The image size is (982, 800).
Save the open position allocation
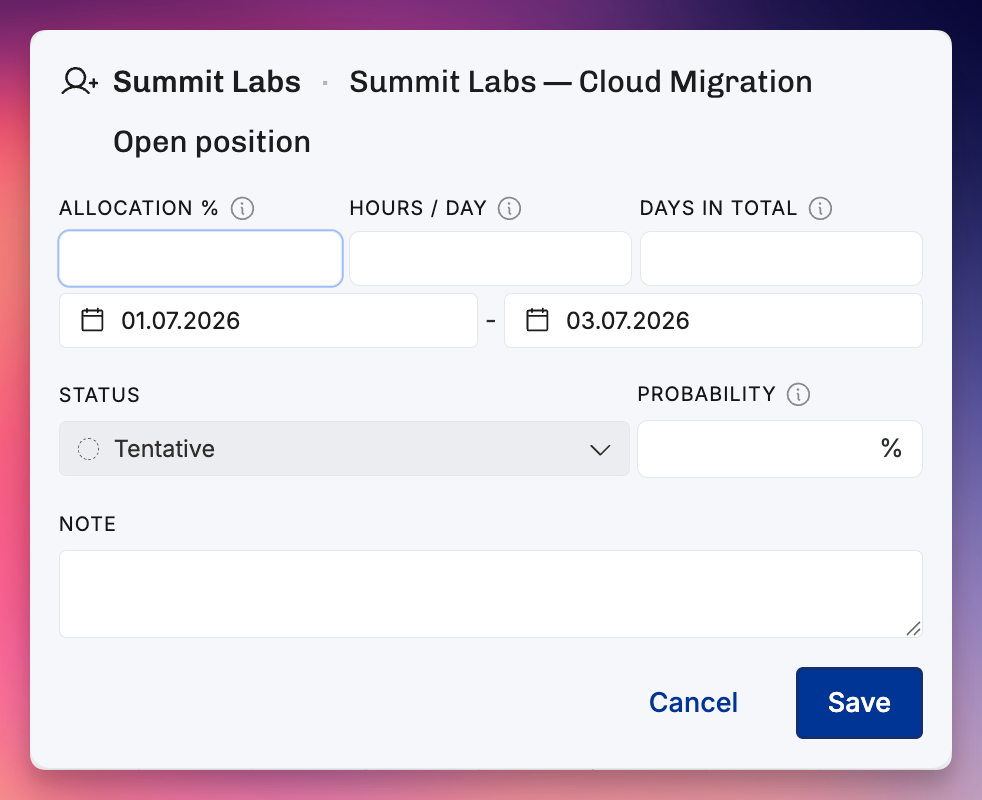859,703
